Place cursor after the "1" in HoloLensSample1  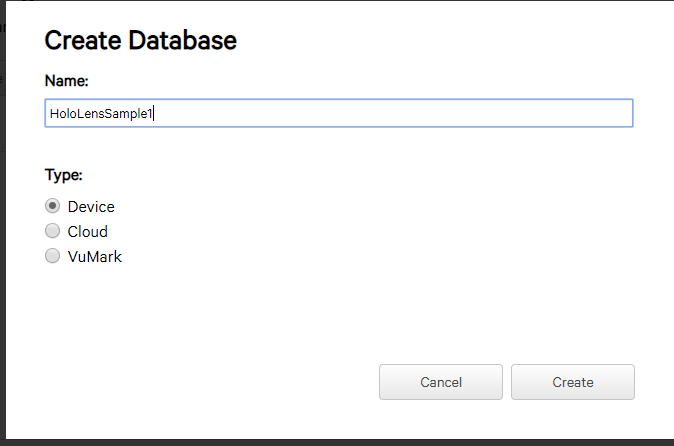tap(153, 114)
